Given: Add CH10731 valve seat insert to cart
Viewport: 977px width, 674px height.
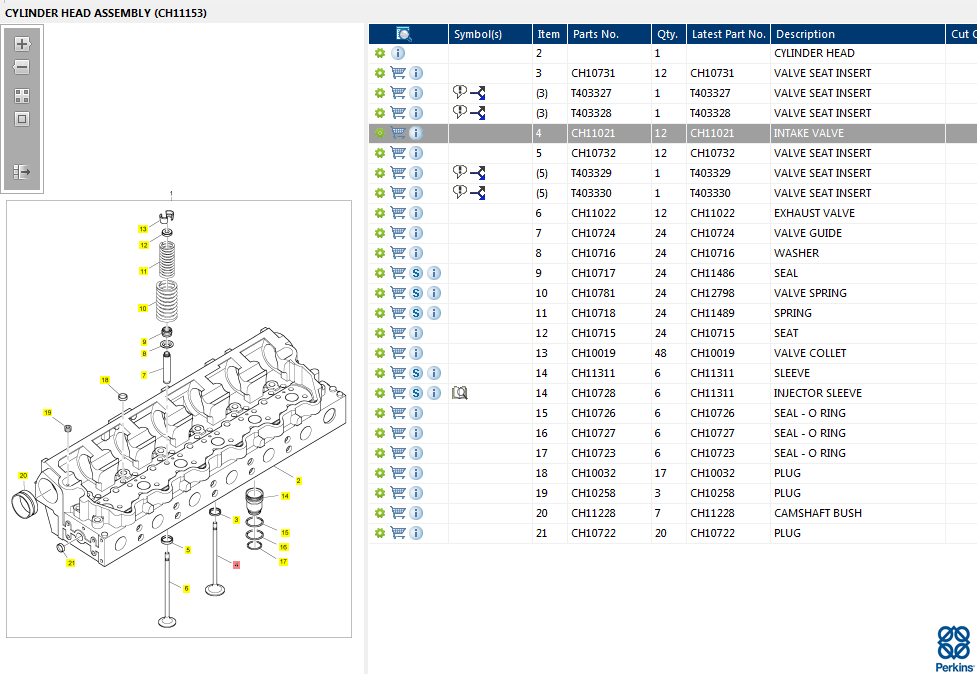Looking at the screenshot, I should click(398, 73).
